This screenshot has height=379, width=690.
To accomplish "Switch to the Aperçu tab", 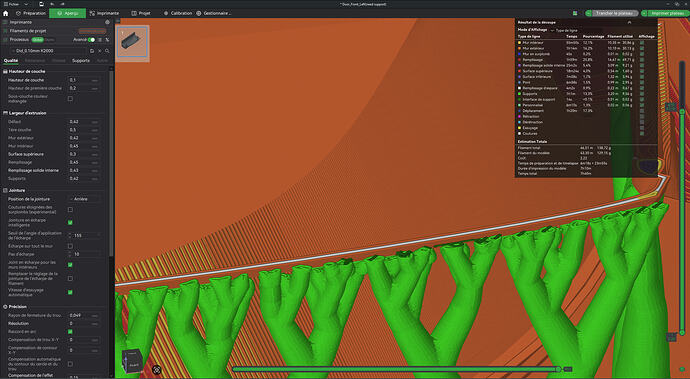I will (x=67, y=13).
